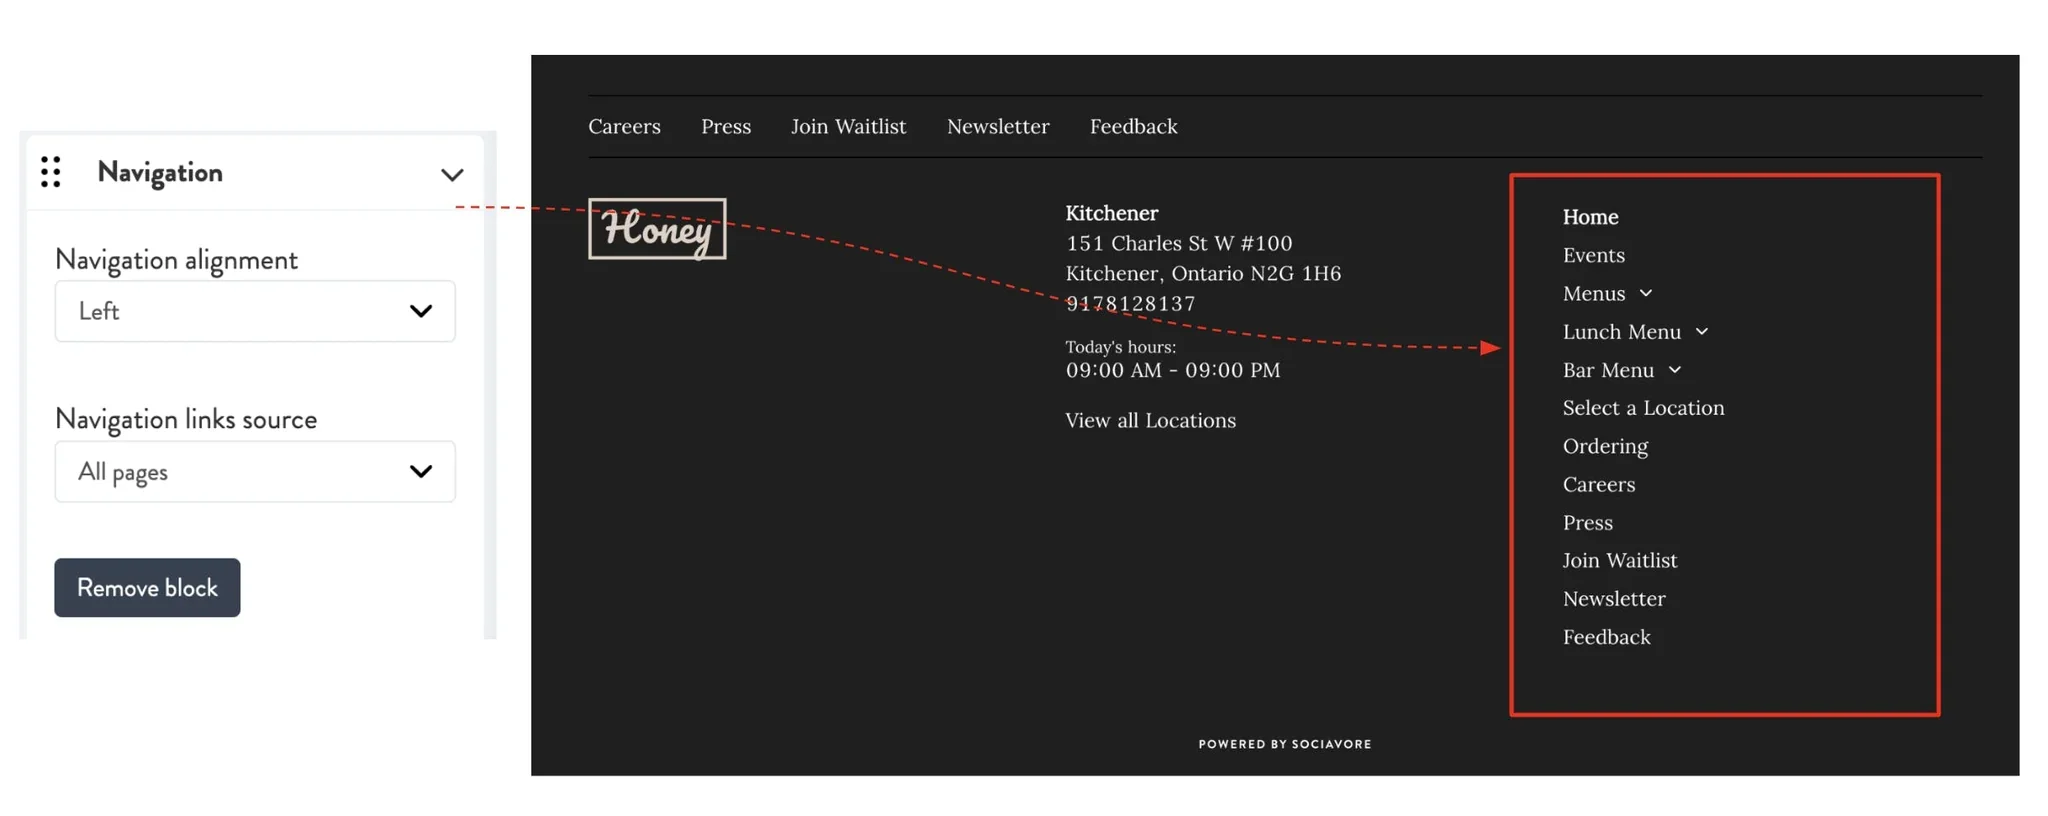Open the Navigation links source dropdown

coord(255,471)
